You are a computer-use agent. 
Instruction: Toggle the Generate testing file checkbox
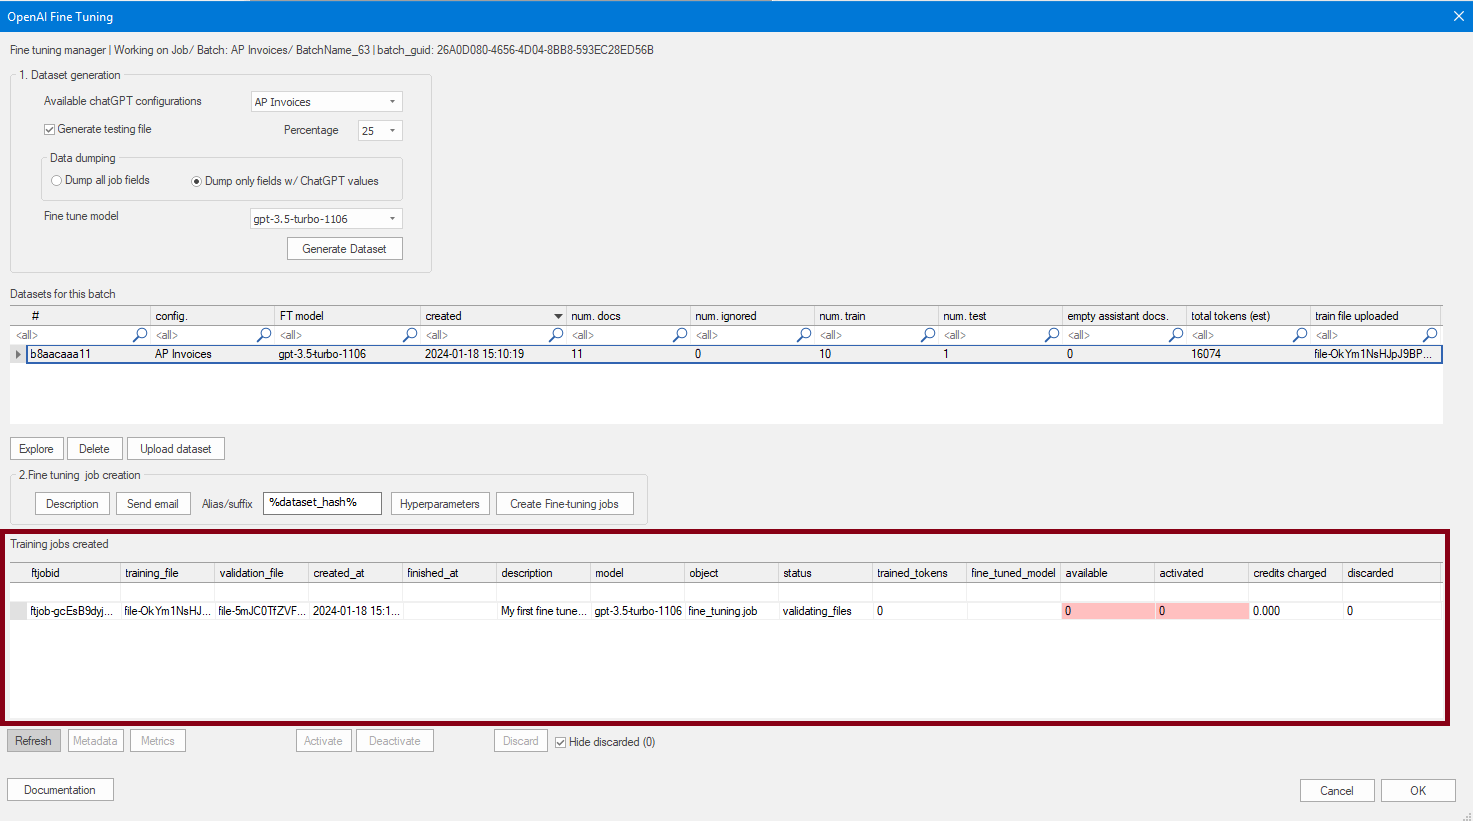pos(49,129)
